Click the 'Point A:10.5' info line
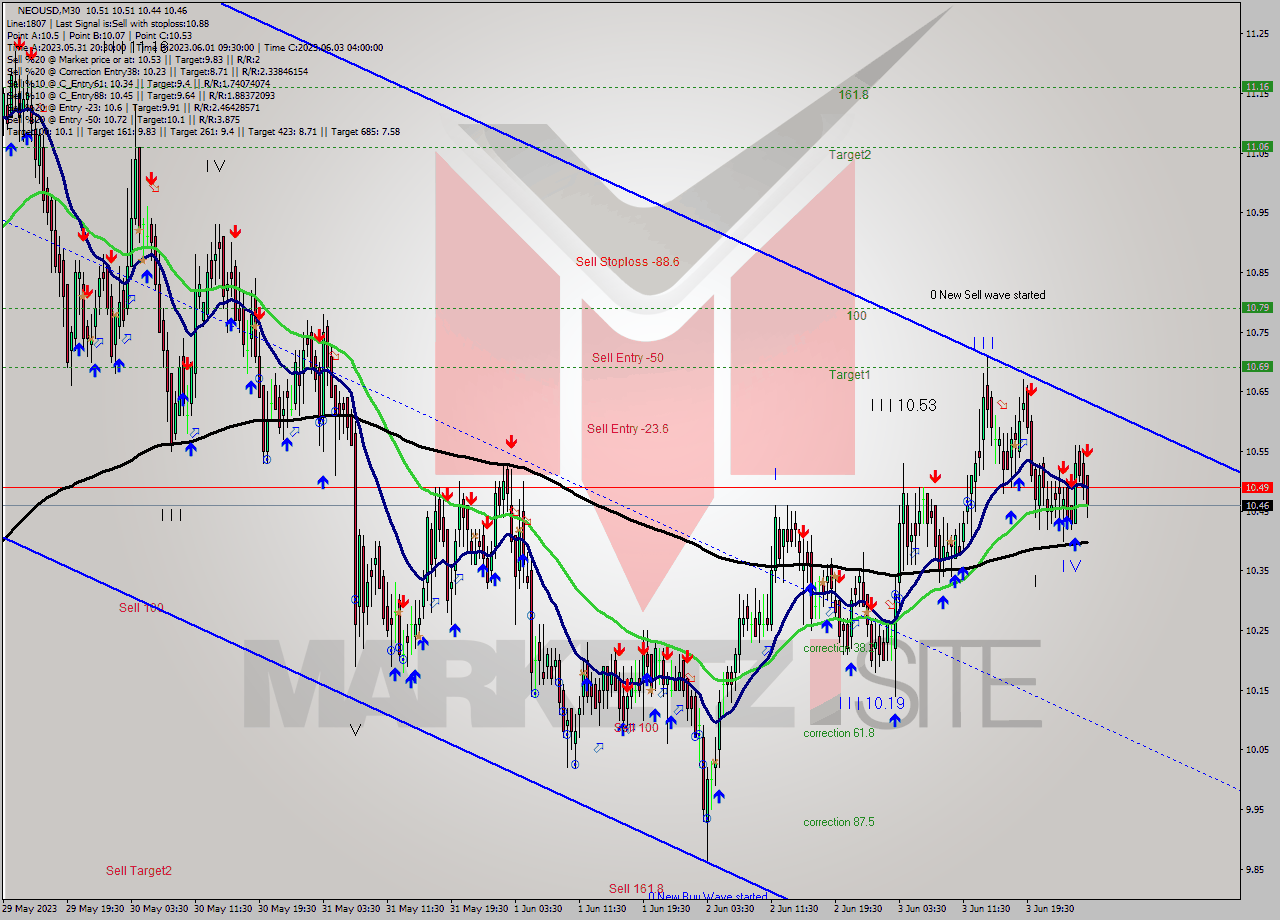1280x920 pixels. click(33, 35)
